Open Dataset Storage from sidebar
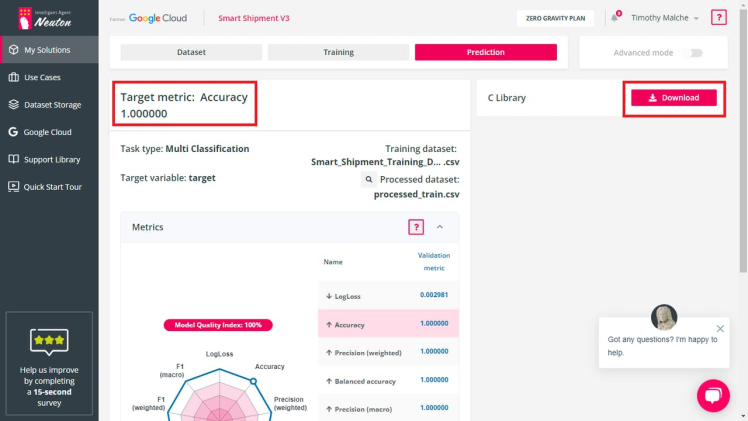Viewport: 748px width, 421px height. pos(52,104)
